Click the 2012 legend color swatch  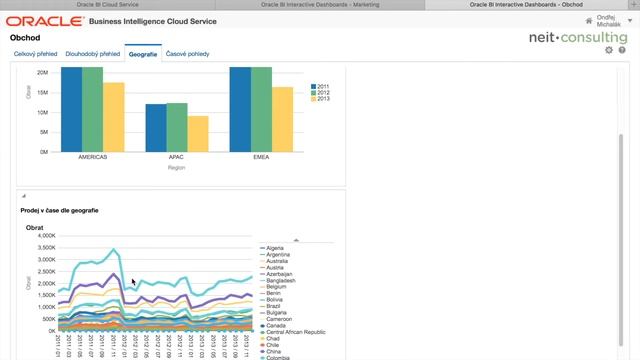point(313,93)
